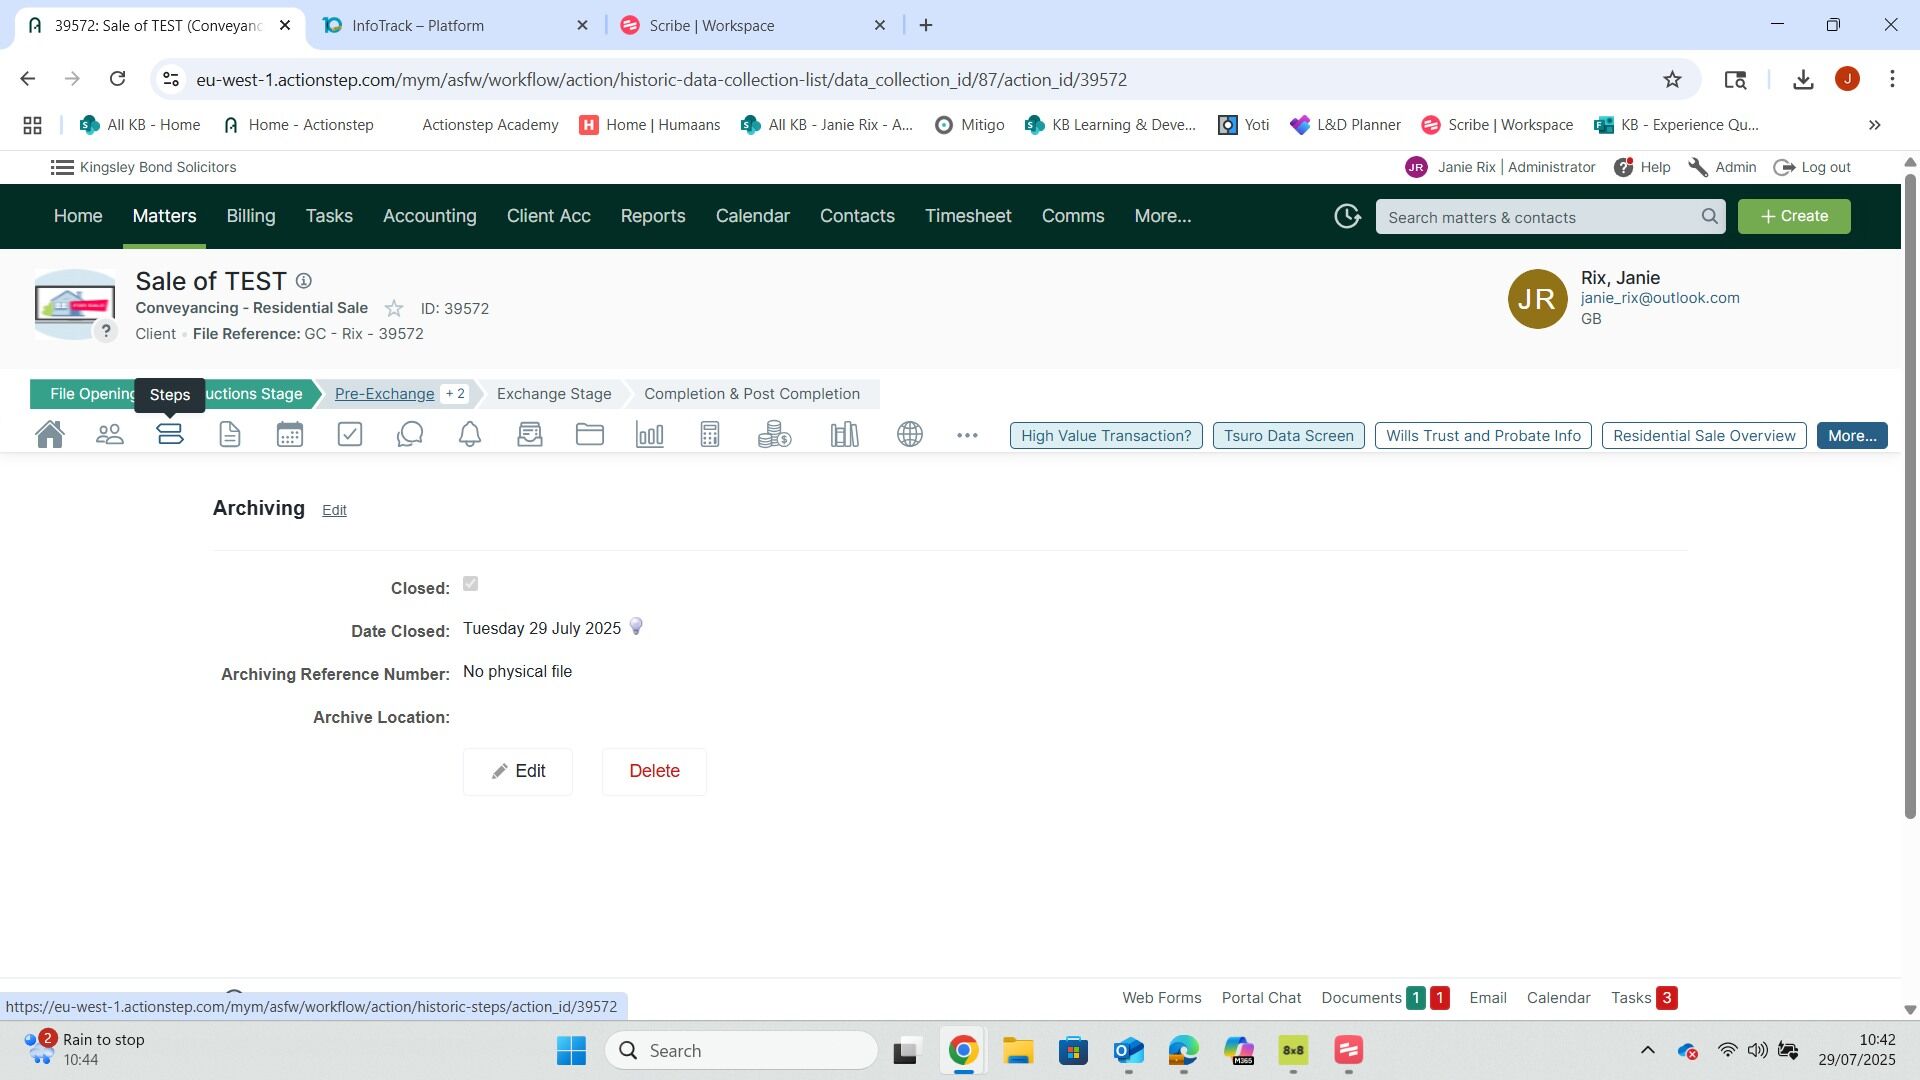This screenshot has height=1080, width=1920.
Task: Open the matter calendar icon
Action: point(290,435)
